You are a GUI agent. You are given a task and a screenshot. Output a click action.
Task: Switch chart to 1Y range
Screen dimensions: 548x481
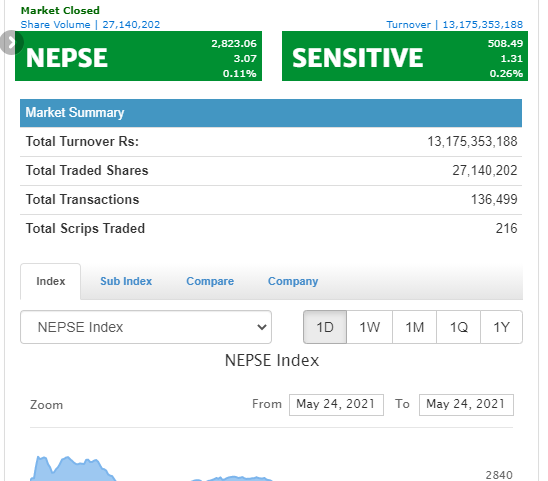502,327
